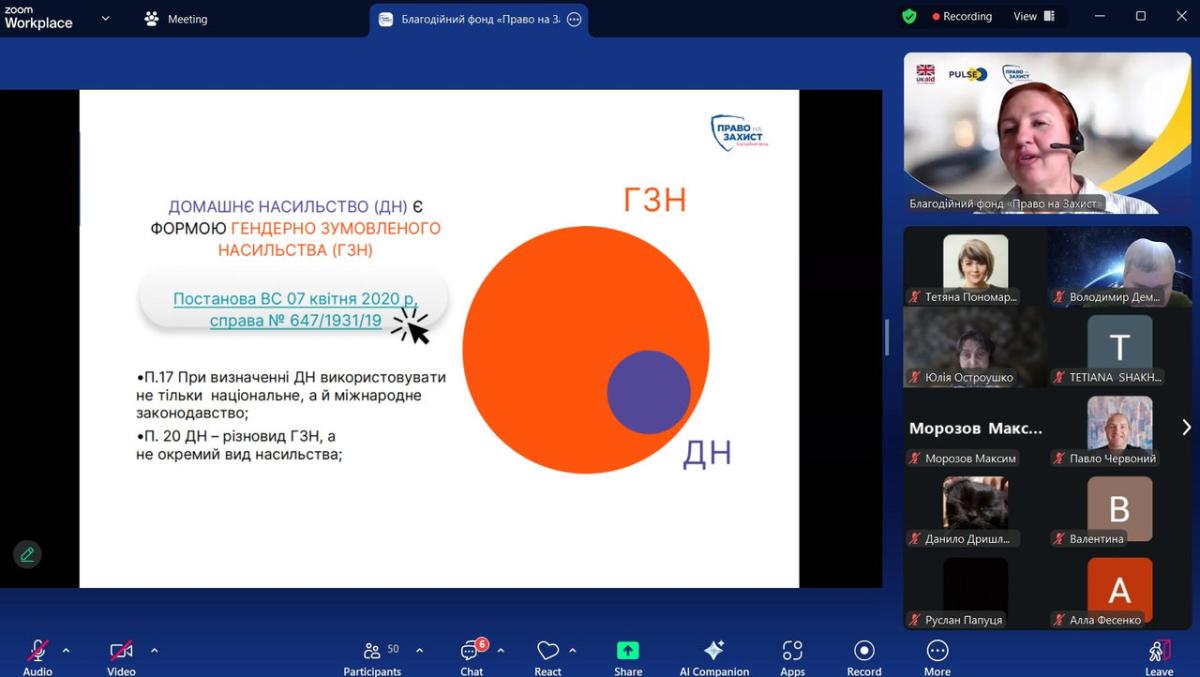Click muted mic icon beside Морозов Максим label

pyautogui.click(x=914, y=459)
